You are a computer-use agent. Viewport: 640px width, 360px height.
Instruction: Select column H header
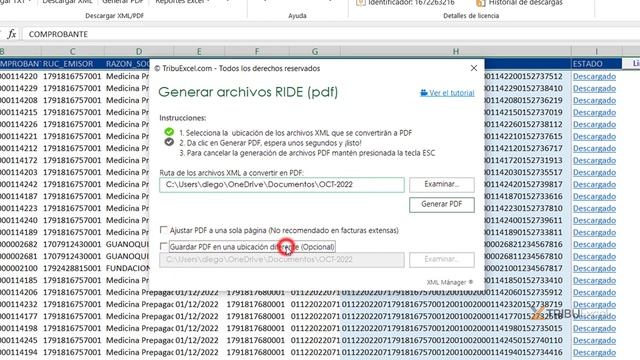point(456,51)
